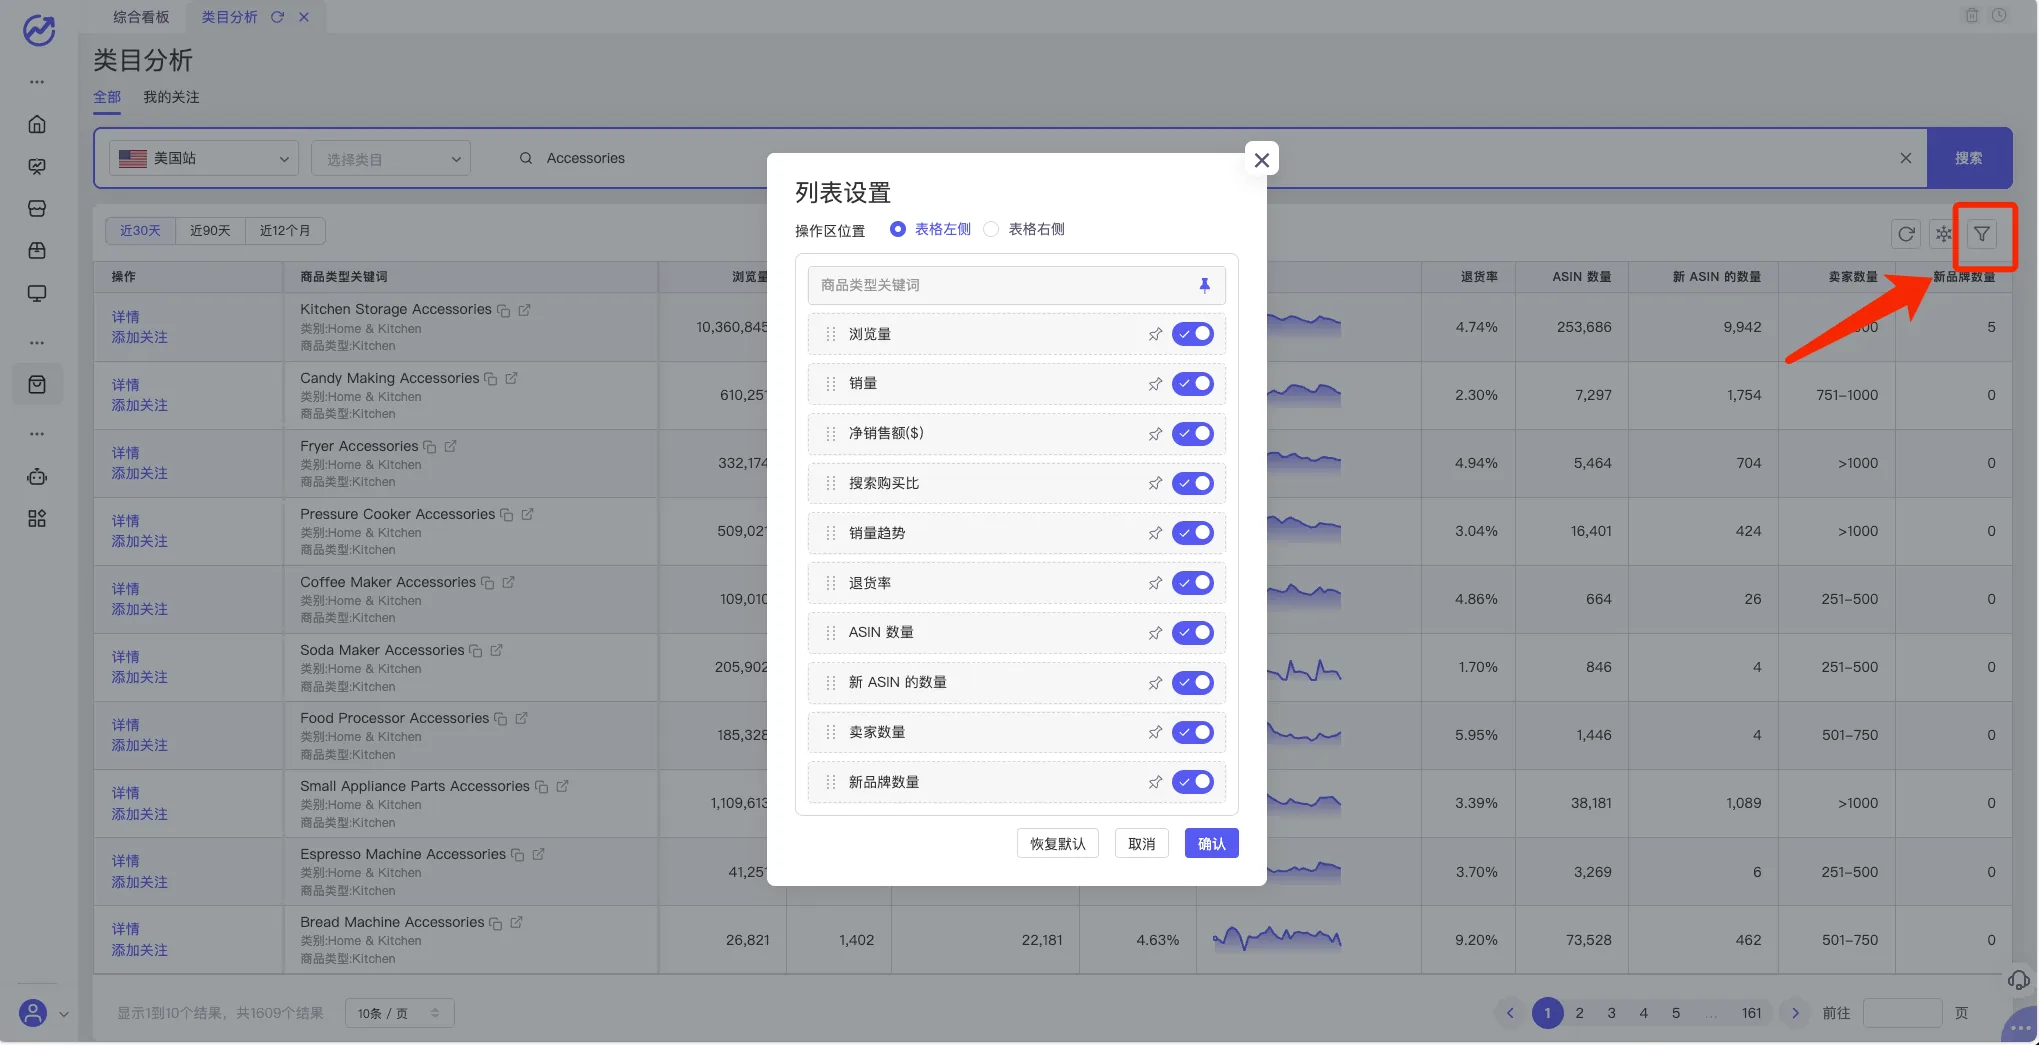Image resolution: width=2039 pixels, height=1045 pixels.
Task: Expand the user account menu chevron
Action: pos(64,1014)
